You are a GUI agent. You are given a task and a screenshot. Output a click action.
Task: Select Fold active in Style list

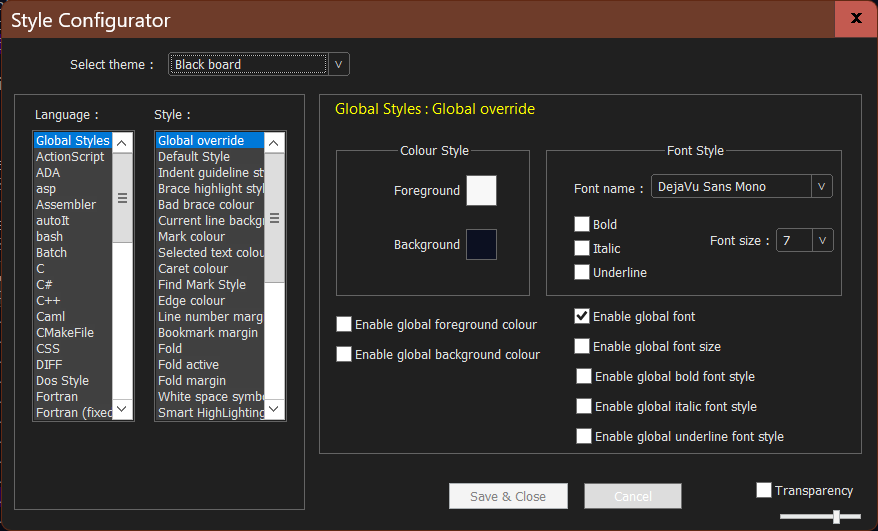(x=209, y=365)
